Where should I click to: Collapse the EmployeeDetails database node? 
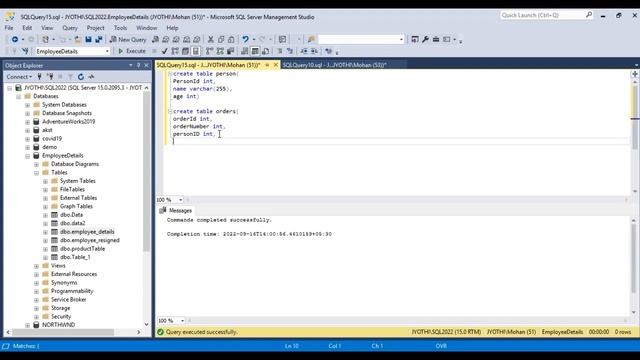28,156
